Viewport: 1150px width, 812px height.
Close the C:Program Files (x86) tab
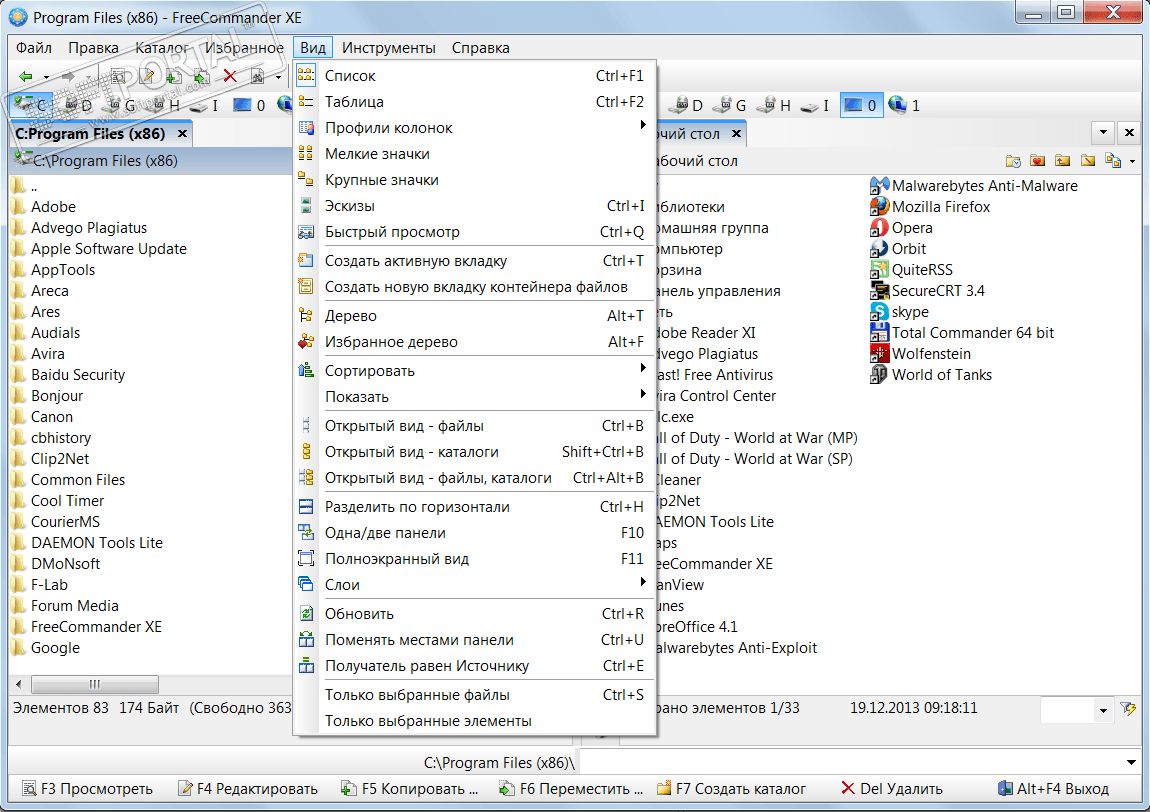click(182, 133)
